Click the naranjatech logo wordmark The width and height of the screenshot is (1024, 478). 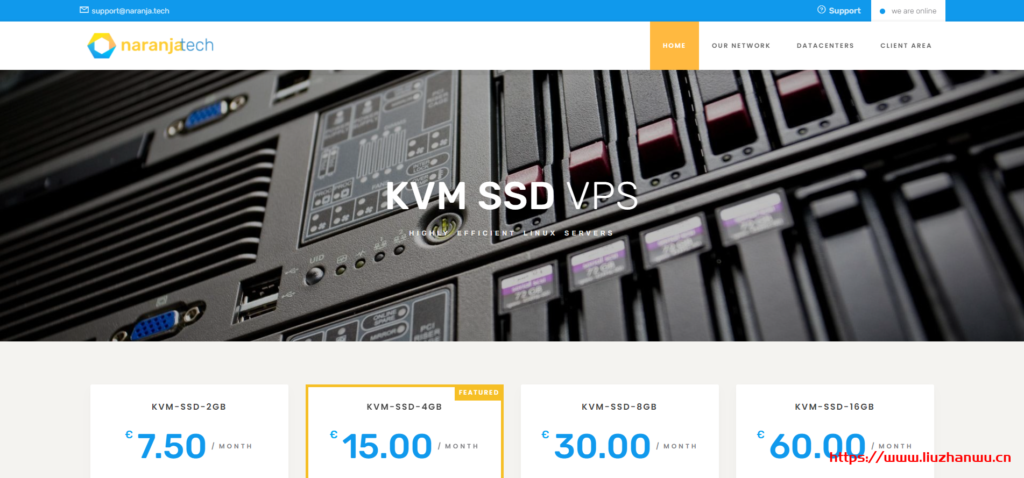167,45
